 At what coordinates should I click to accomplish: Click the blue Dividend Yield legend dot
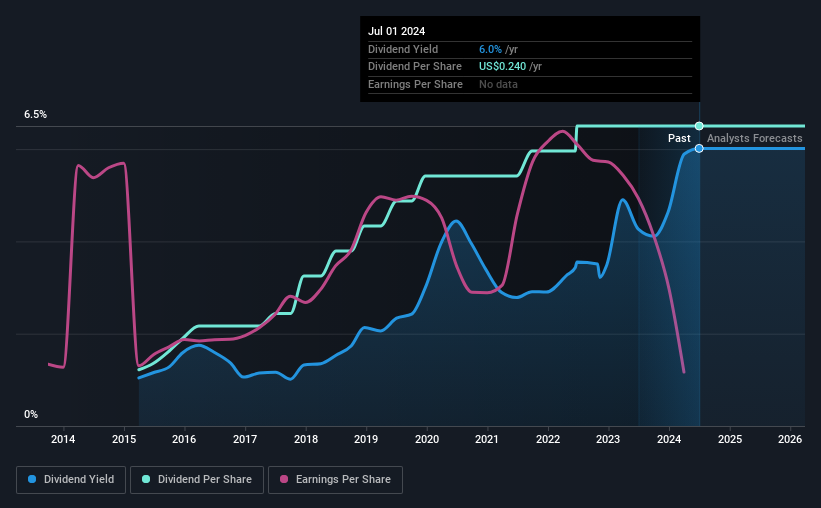click(x=32, y=479)
